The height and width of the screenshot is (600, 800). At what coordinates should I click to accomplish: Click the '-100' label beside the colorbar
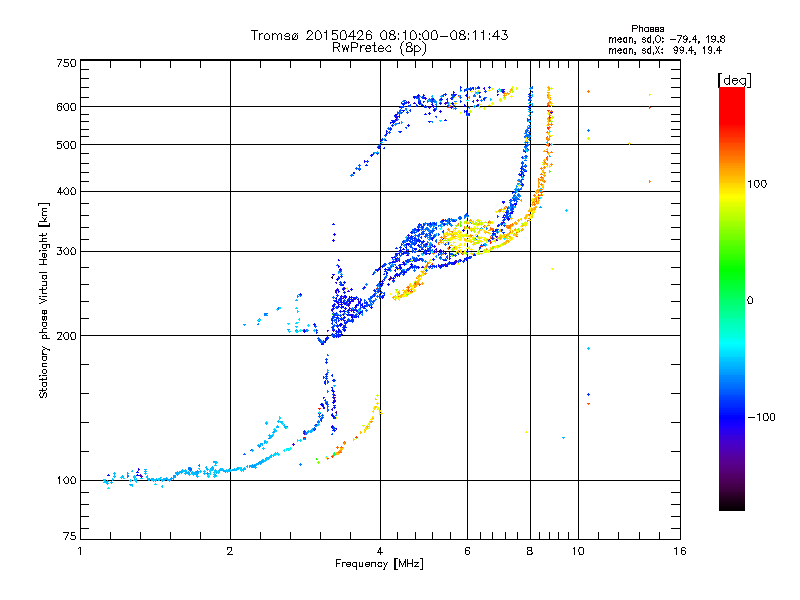pyautogui.click(x=762, y=417)
